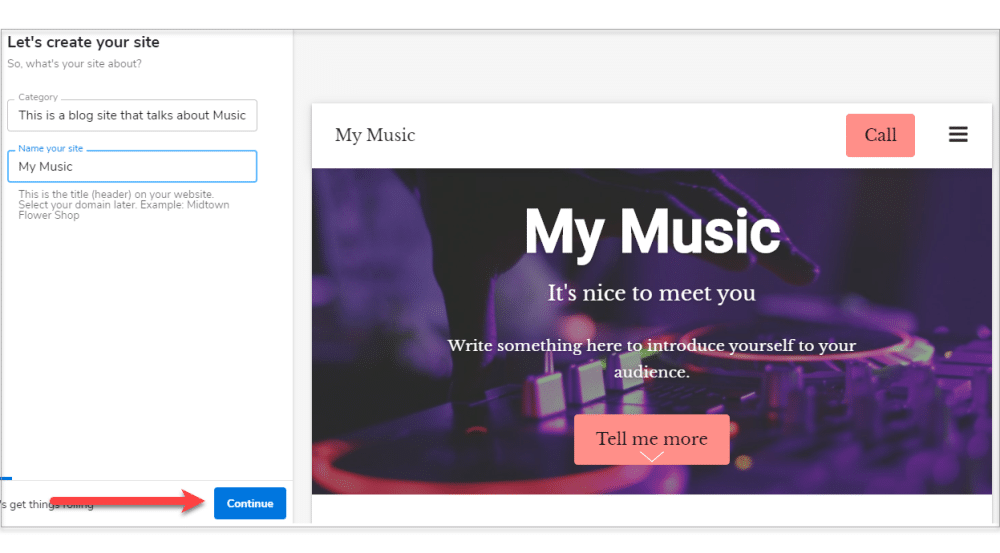Focus the Category input field
1000x553 pixels.
tap(132, 116)
